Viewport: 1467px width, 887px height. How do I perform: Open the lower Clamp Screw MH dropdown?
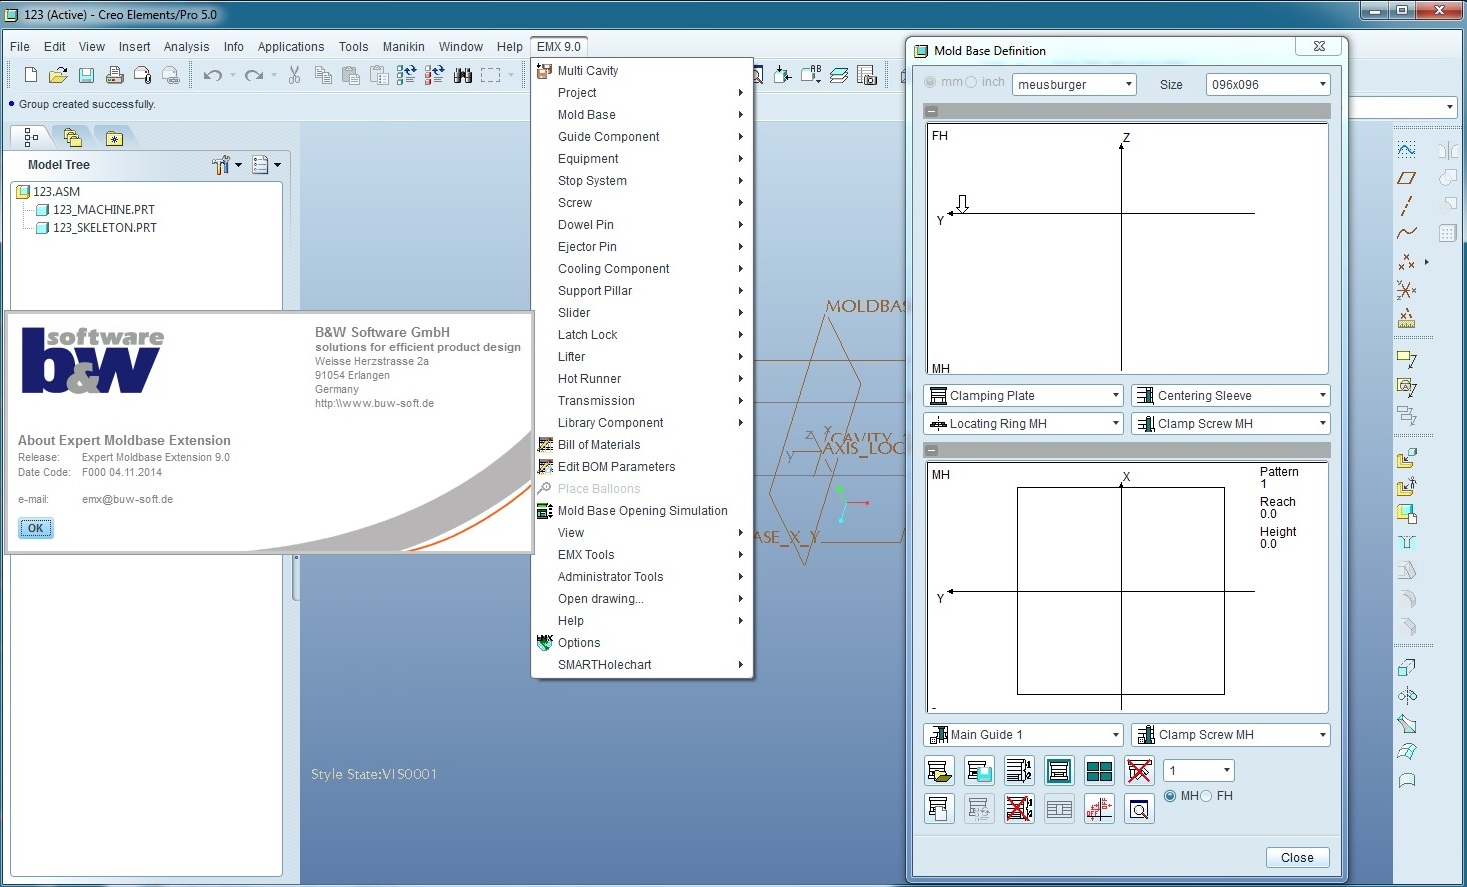click(1231, 735)
